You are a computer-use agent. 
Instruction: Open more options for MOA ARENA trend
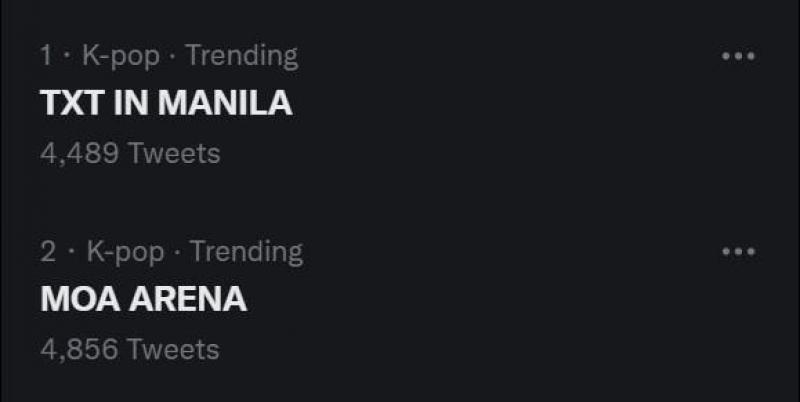(738, 252)
